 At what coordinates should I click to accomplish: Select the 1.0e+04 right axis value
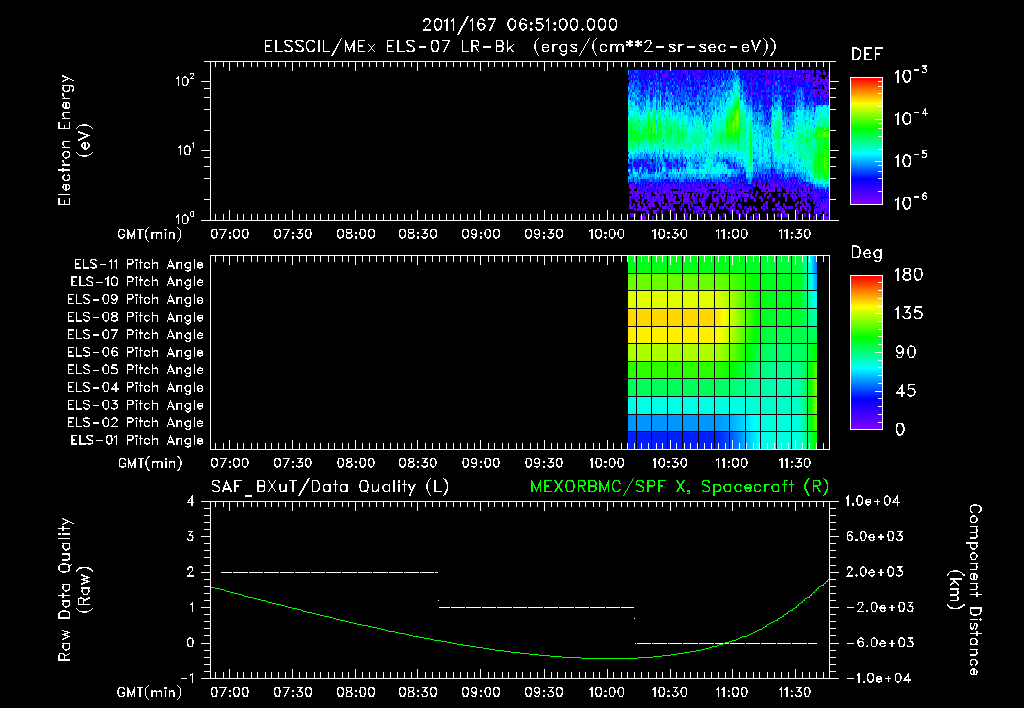pos(872,501)
